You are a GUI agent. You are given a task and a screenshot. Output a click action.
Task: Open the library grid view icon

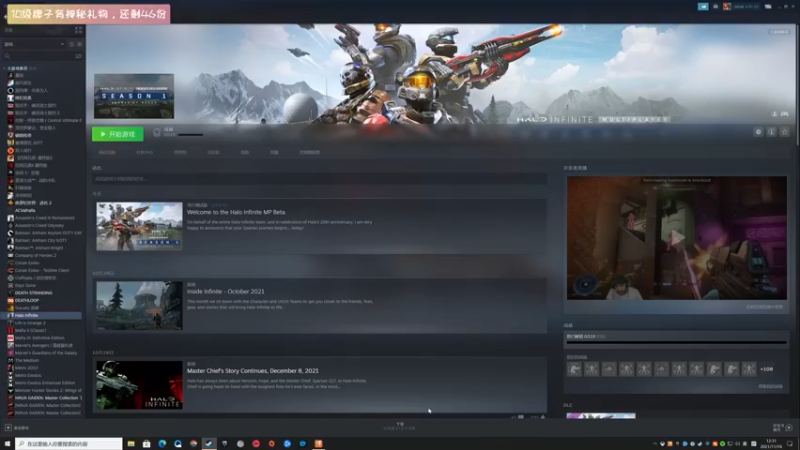[x=78, y=30]
